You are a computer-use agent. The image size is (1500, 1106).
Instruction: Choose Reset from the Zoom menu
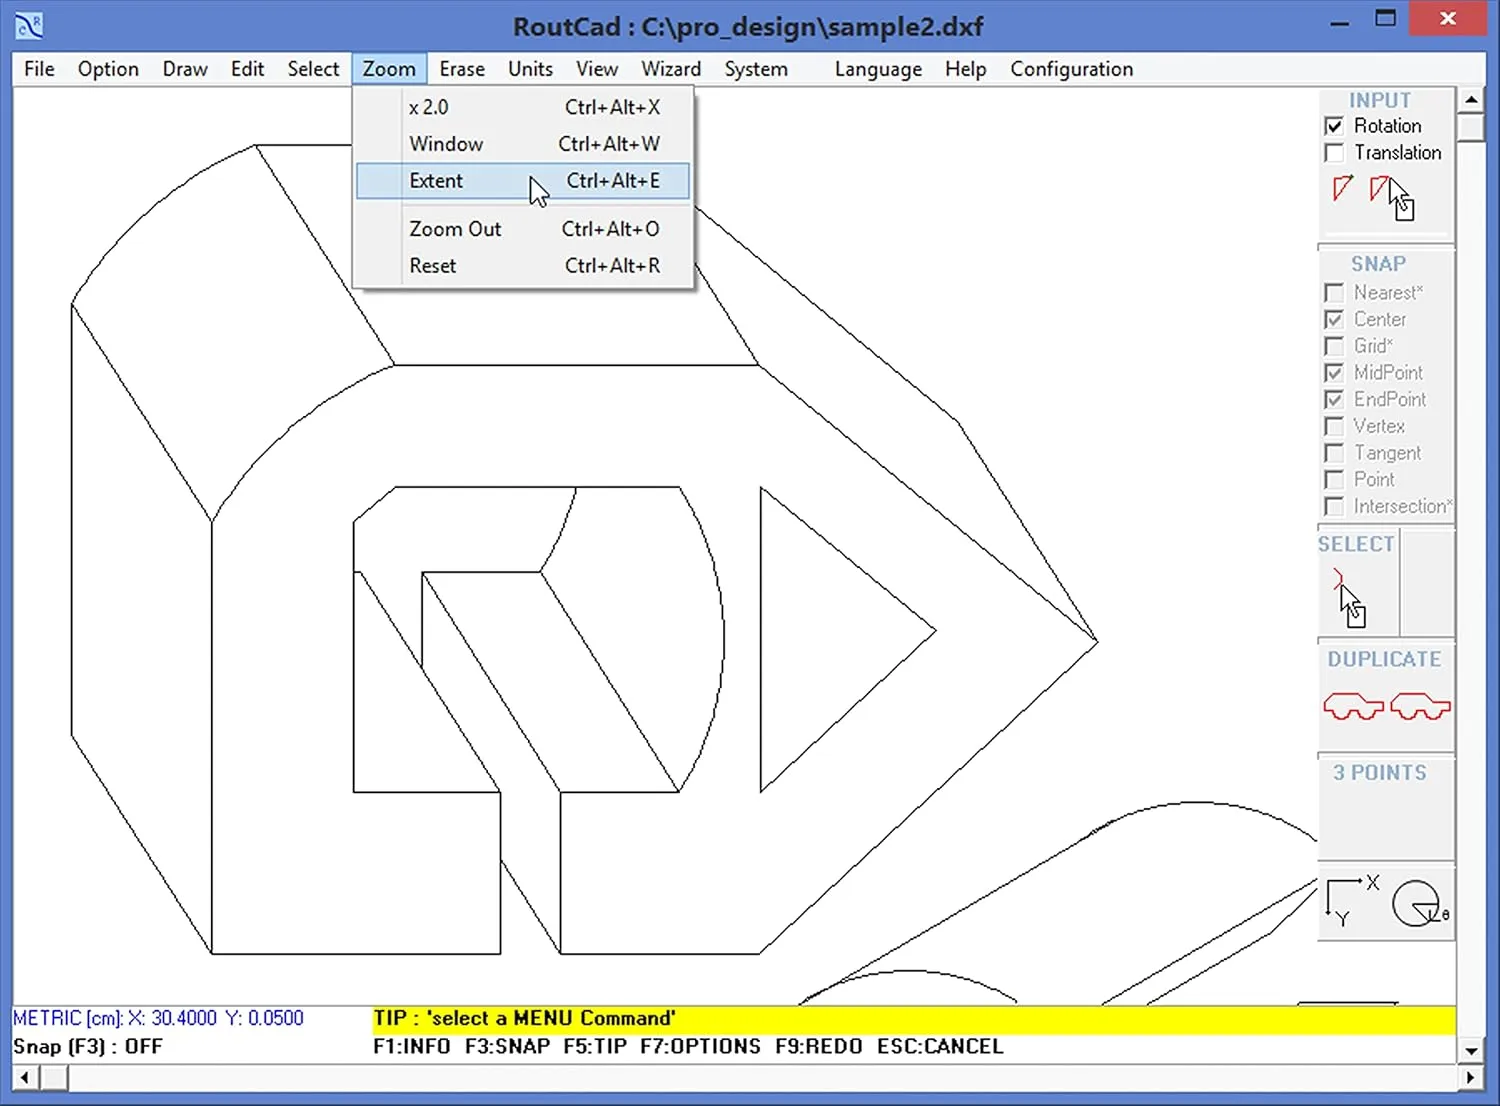[x=432, y=265]
